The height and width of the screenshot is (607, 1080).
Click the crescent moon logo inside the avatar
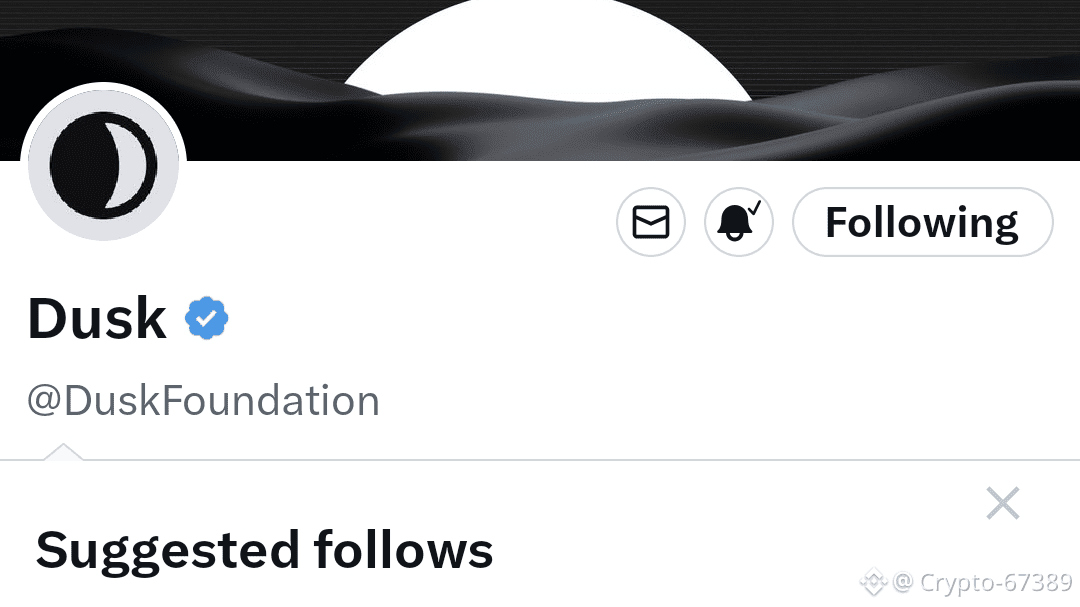click(x=103, y=165)
